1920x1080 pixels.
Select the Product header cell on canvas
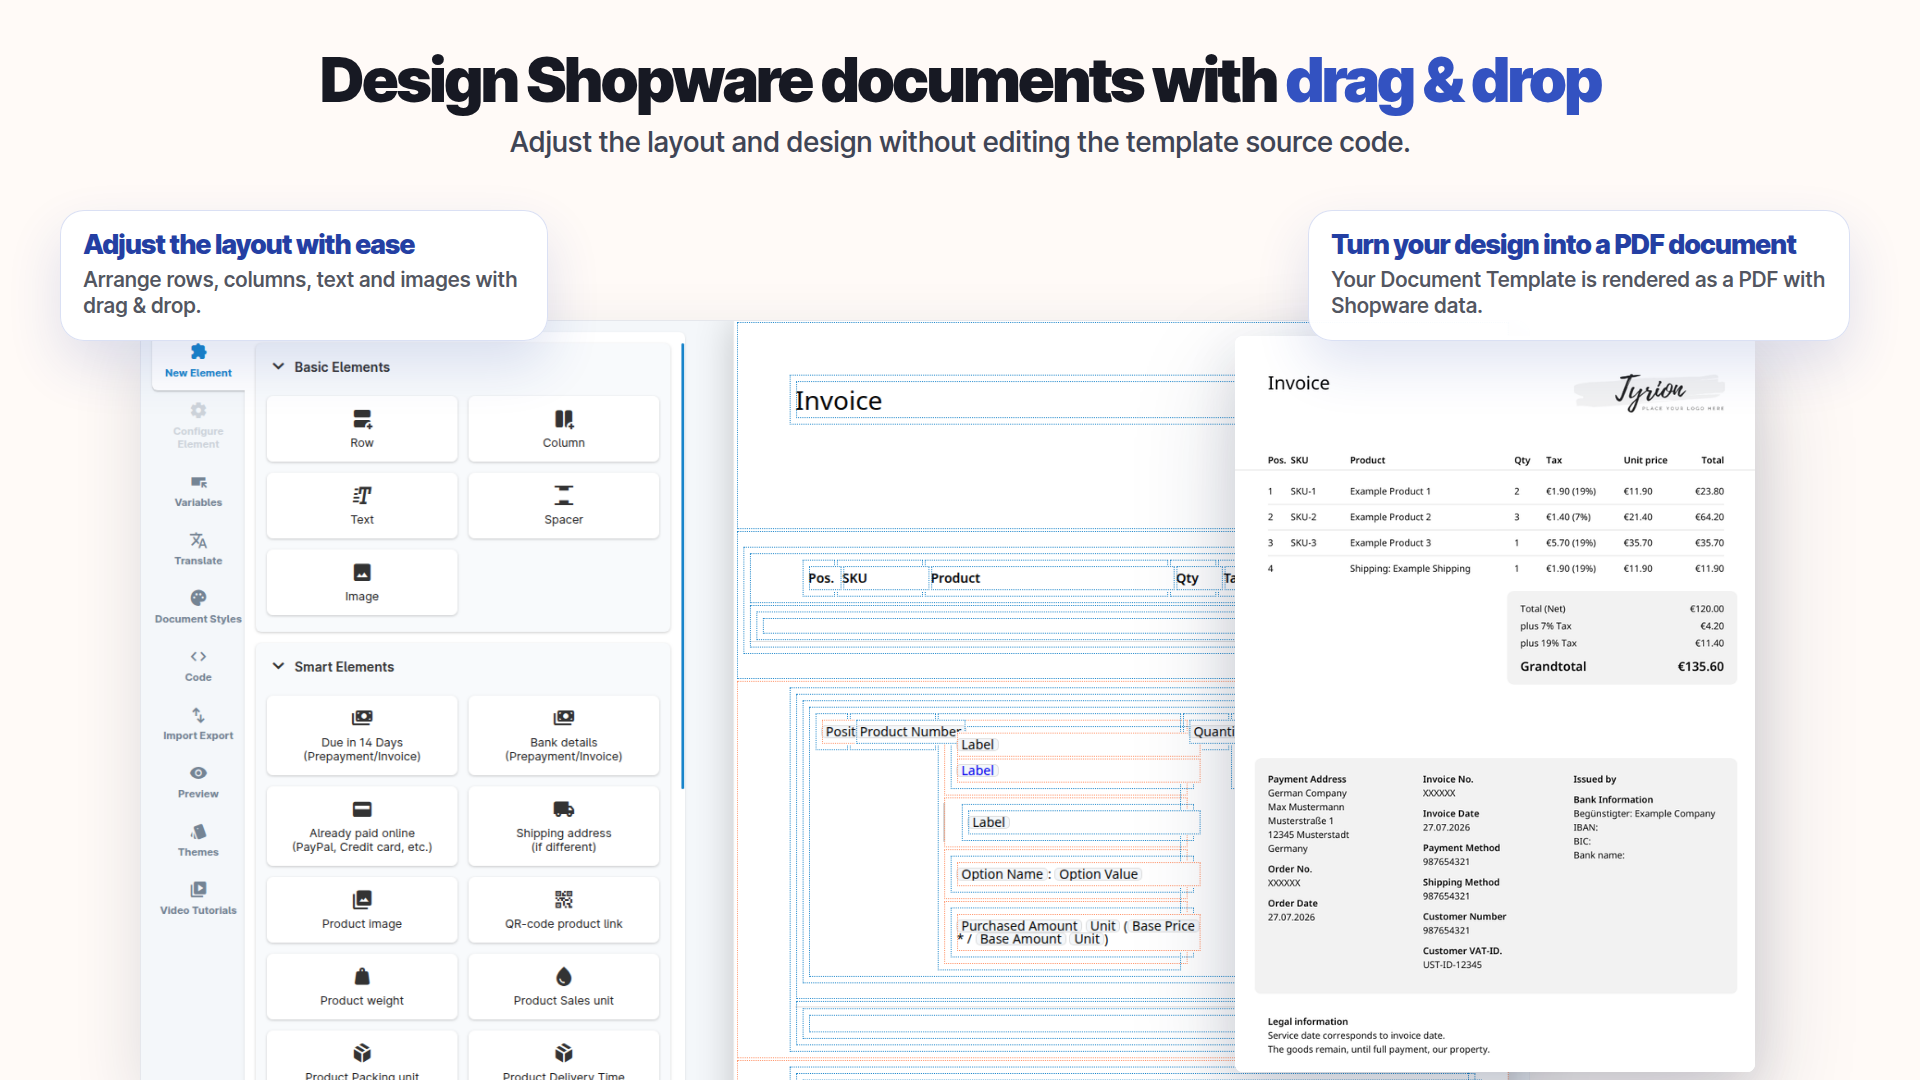point(955,578)
